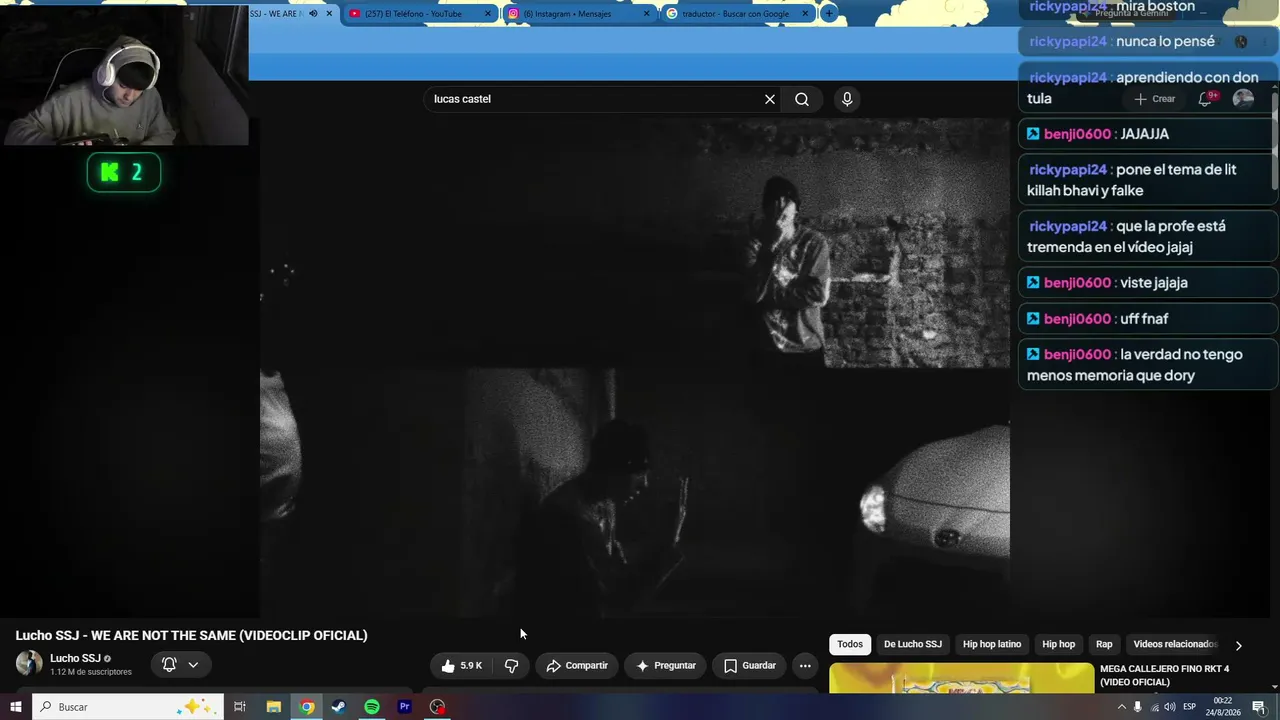Select the Hip hop latino chip
The width and height of the screenshot is (1280, 720).
coord(992,645)
